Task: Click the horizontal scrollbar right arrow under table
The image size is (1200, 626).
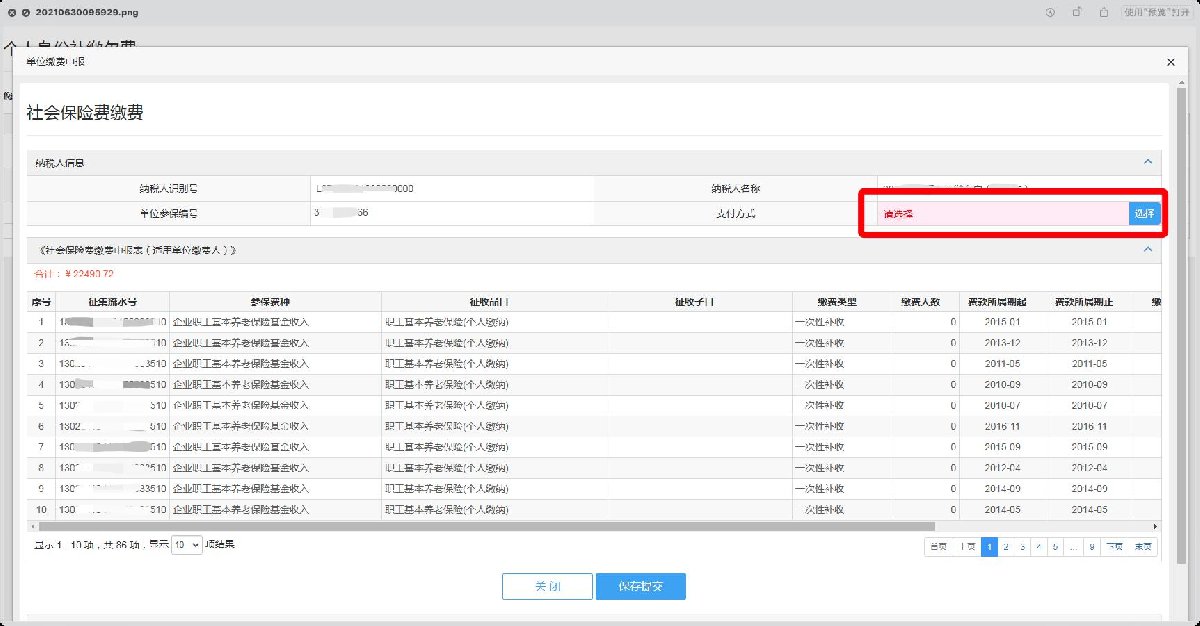Action: 1156,526
